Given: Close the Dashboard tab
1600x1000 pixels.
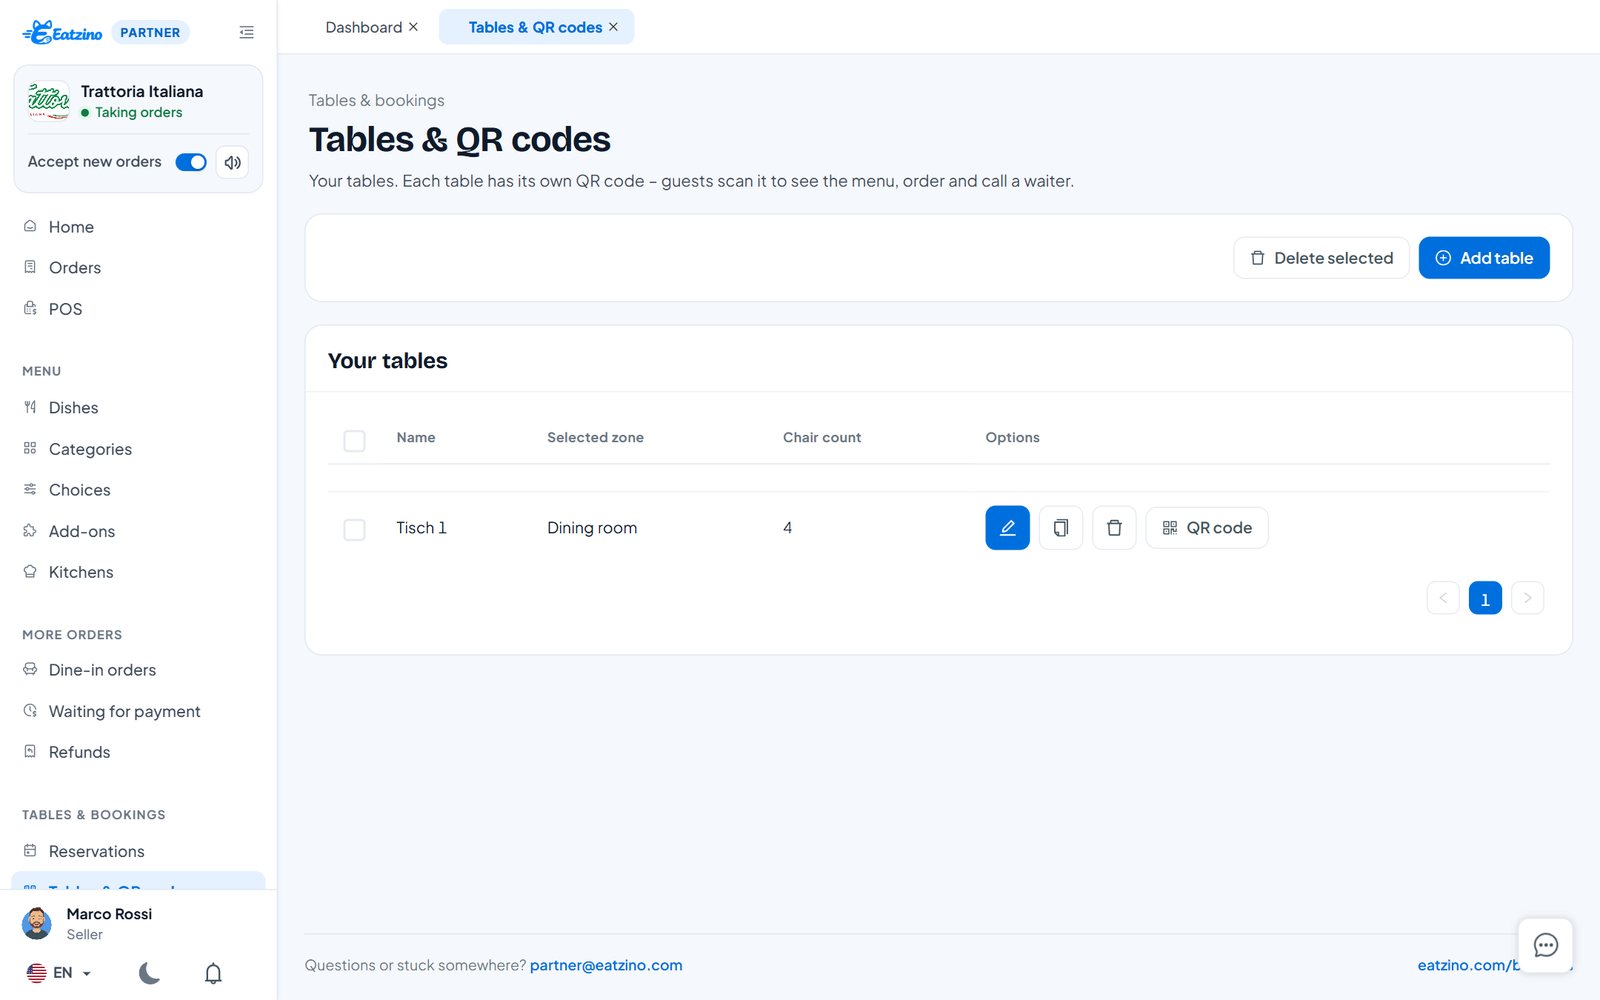Looking at the screenshot, I should 413,27.
